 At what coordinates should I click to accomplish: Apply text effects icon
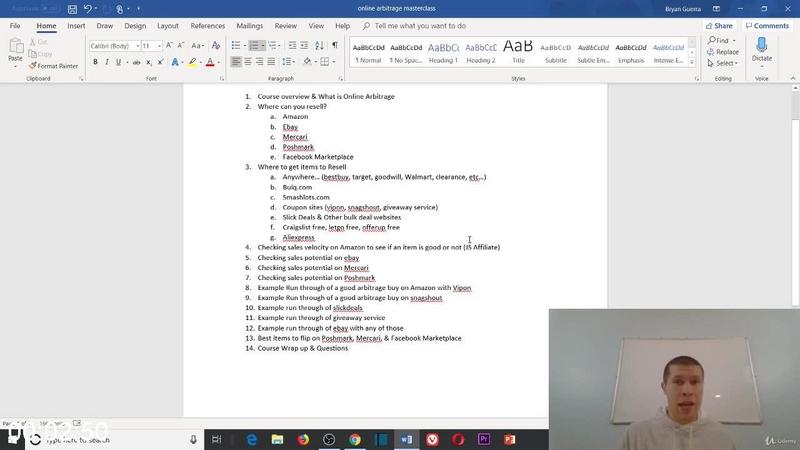(175, 62)
